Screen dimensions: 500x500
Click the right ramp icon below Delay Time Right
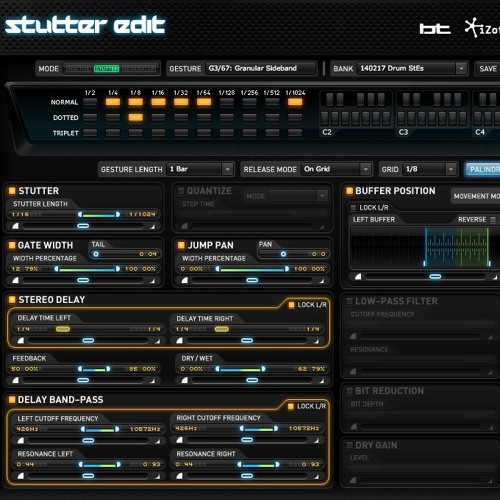tap(316, 341)
